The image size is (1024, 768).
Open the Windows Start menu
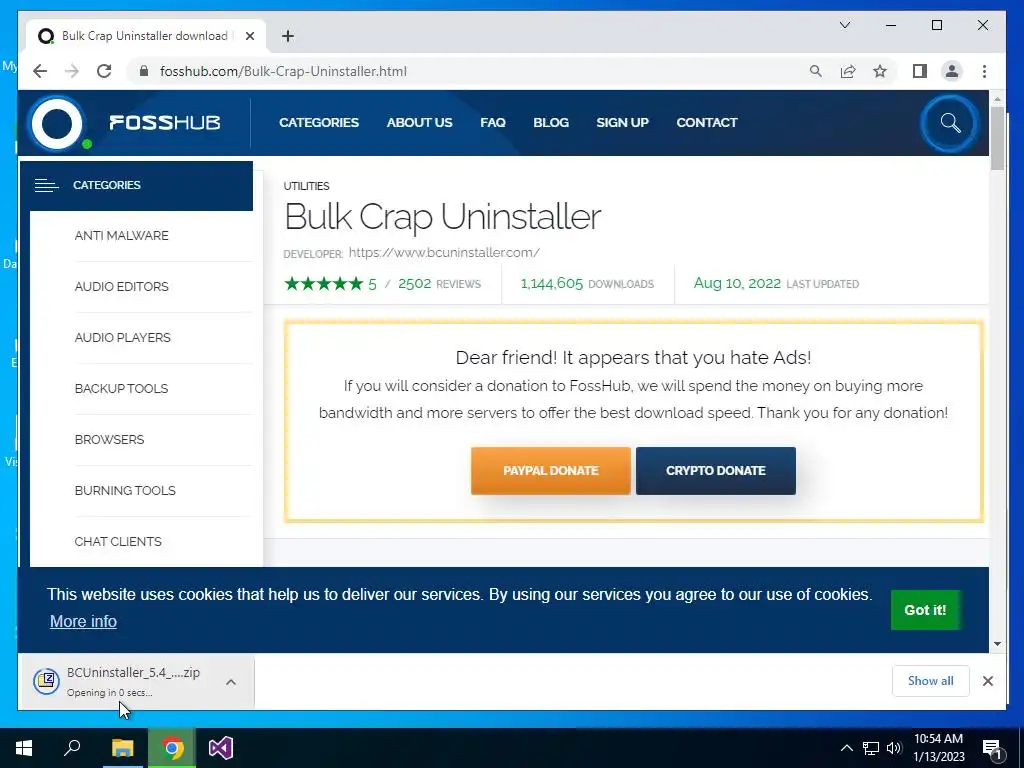pos(24,748)
